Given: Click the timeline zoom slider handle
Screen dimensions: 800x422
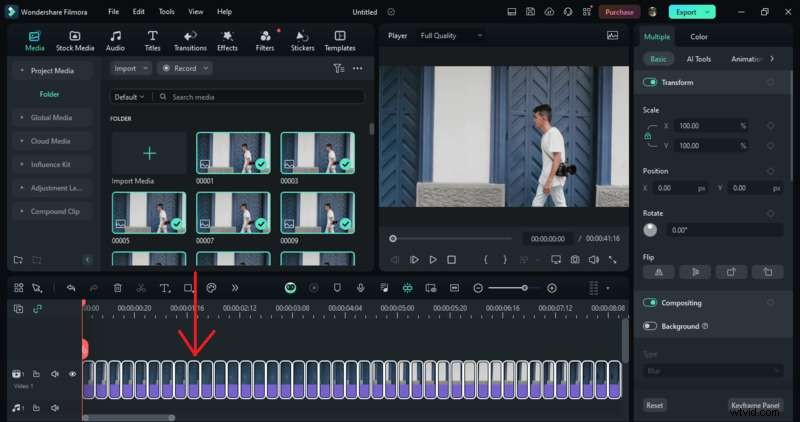Looking at the screenshot, I should 524,288.
